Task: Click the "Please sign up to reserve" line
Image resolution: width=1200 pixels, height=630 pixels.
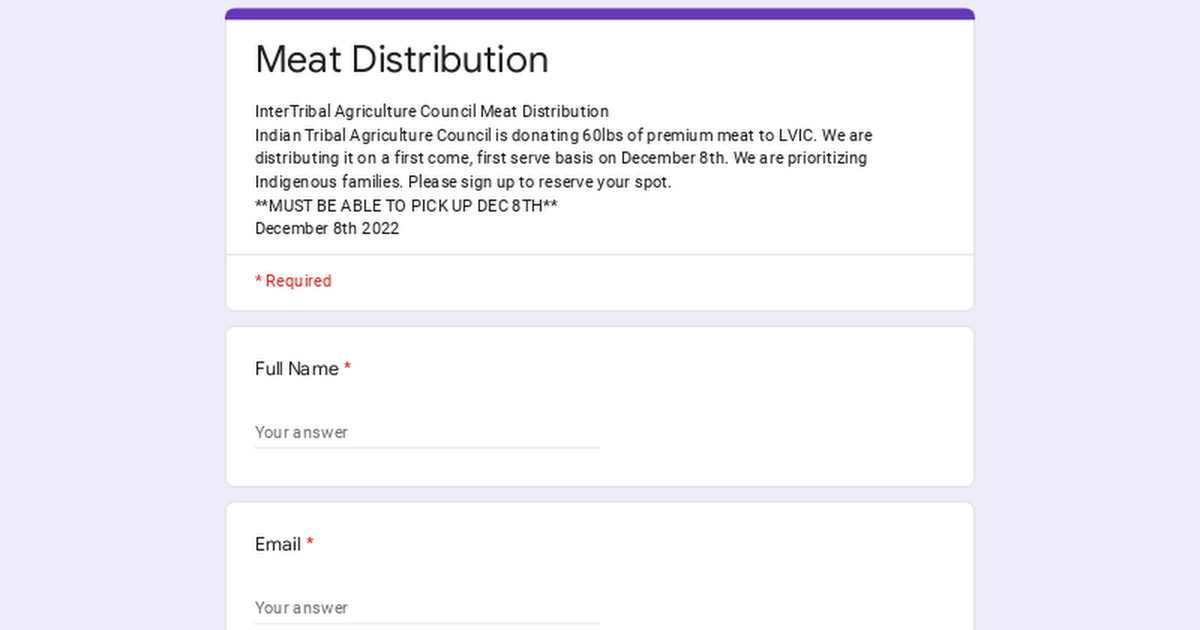Action: [x=463, y=182]
